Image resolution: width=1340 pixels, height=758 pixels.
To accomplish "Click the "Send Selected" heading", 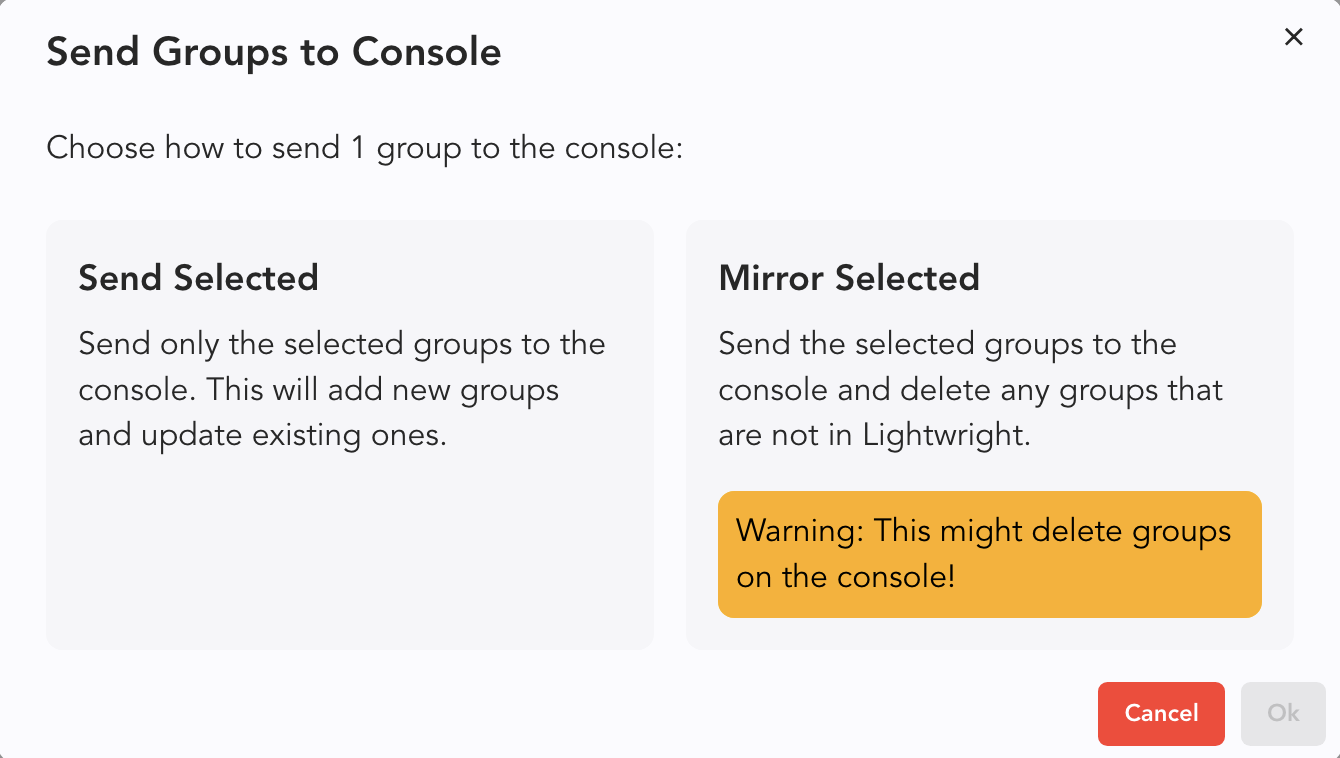I will pyautogui.click(x=198, y=277).
